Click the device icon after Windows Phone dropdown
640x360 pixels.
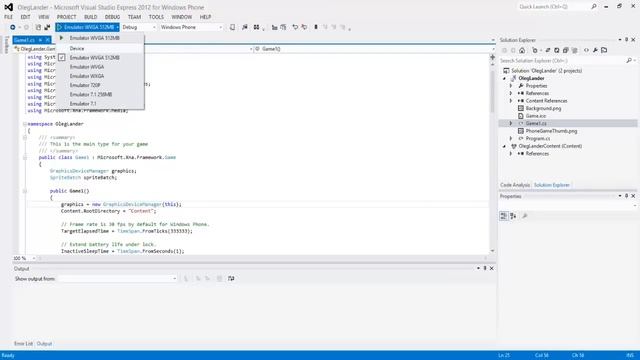pyautogui.click(x=232, y=27)
